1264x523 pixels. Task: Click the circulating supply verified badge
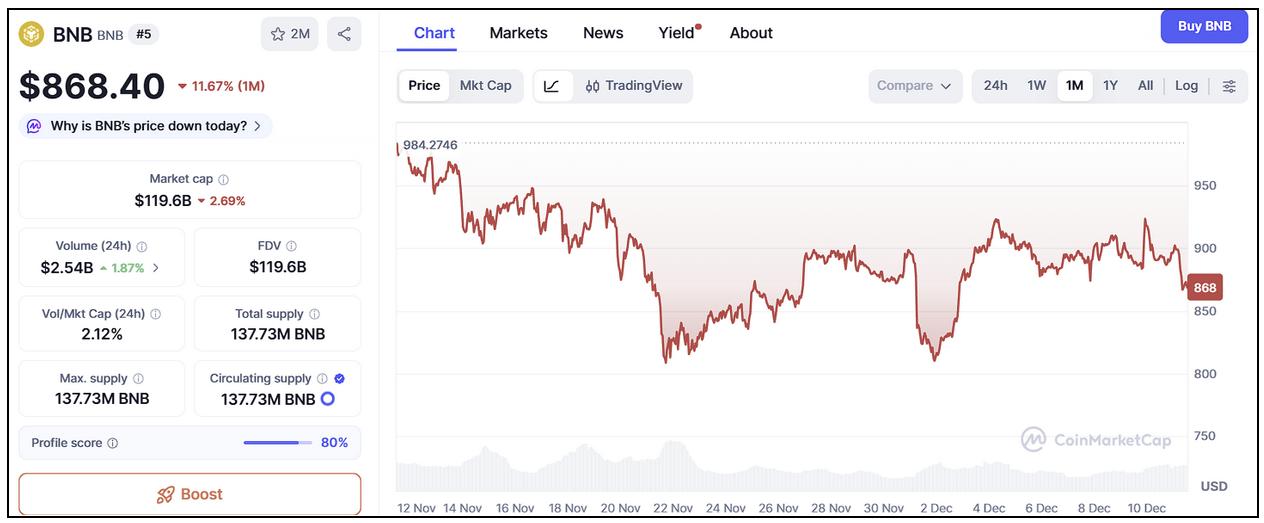[339, 379]
